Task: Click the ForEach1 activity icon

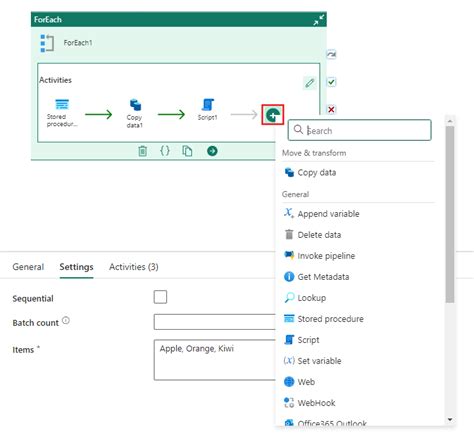Action: coord(47,43)
